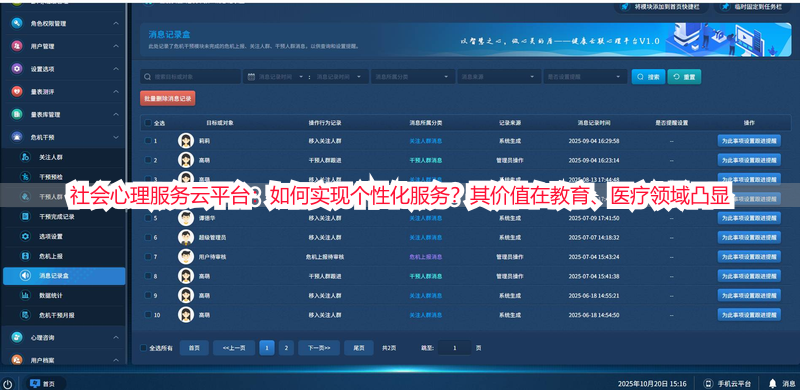Viewport: 800px width, 390px height.
Task: Click the 手机云平台 phone icon
Action: 708,383
